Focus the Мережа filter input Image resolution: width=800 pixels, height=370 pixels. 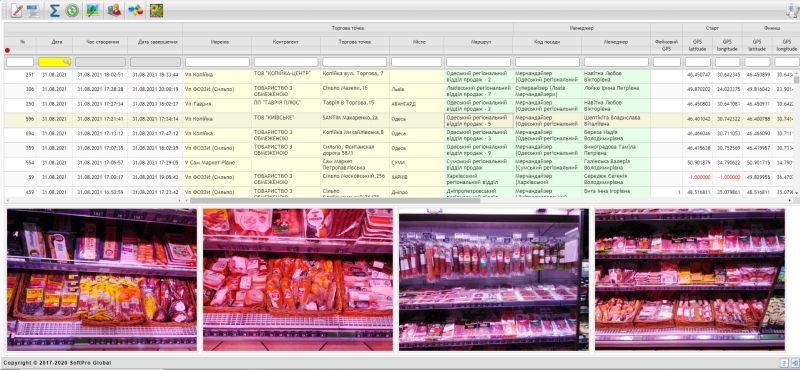(x=217, y=62)
